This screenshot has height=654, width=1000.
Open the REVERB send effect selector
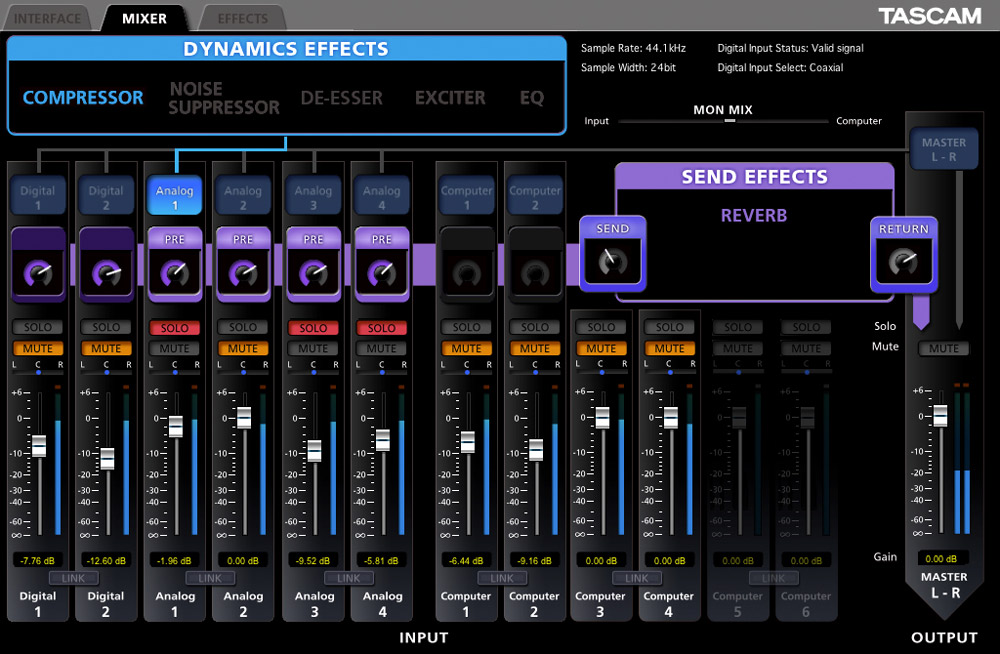pos(753,215)
